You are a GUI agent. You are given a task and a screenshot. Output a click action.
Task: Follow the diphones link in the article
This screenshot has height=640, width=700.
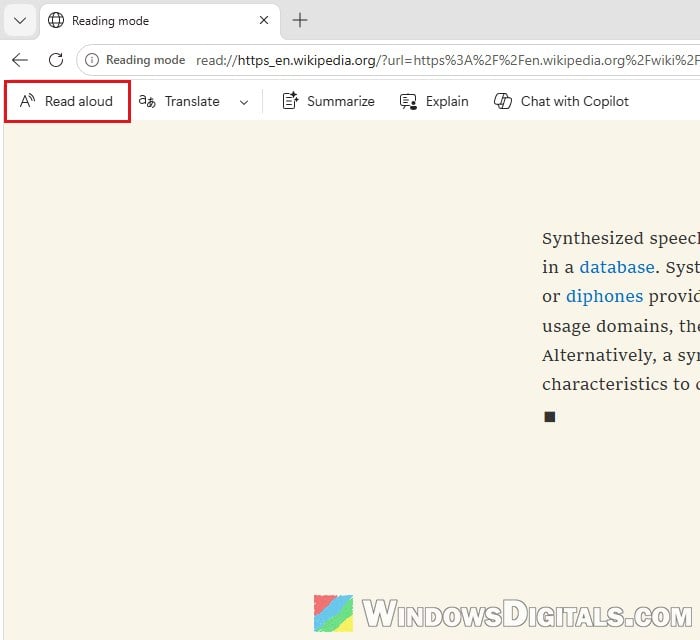(604, 296)
